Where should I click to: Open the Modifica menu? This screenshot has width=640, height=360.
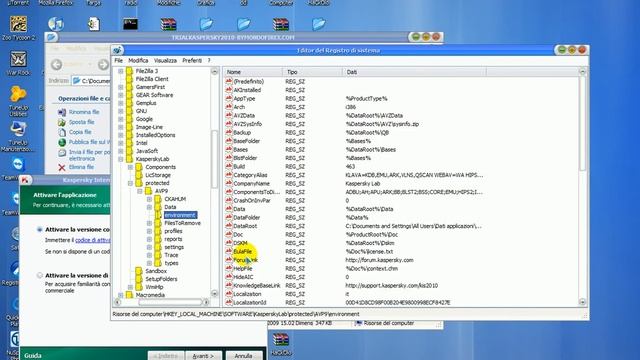(x=138, y=60)
